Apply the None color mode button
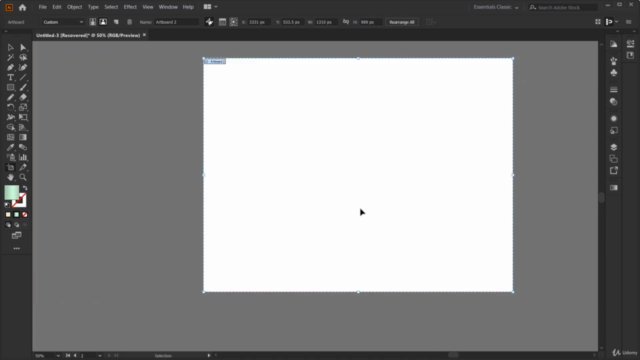The height and width of the screenshot is (360, 640). click(24, 215)
